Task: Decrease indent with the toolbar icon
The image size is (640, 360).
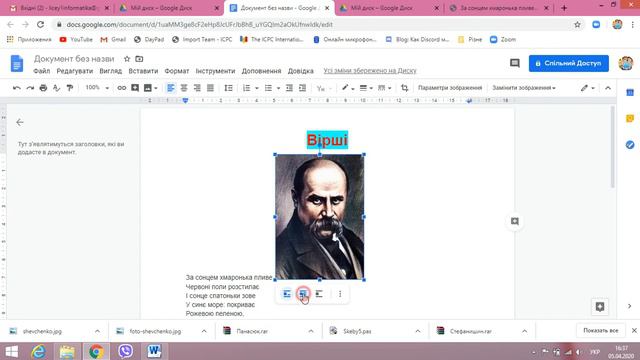Action: pyautogui.click(x=289, y=88)
